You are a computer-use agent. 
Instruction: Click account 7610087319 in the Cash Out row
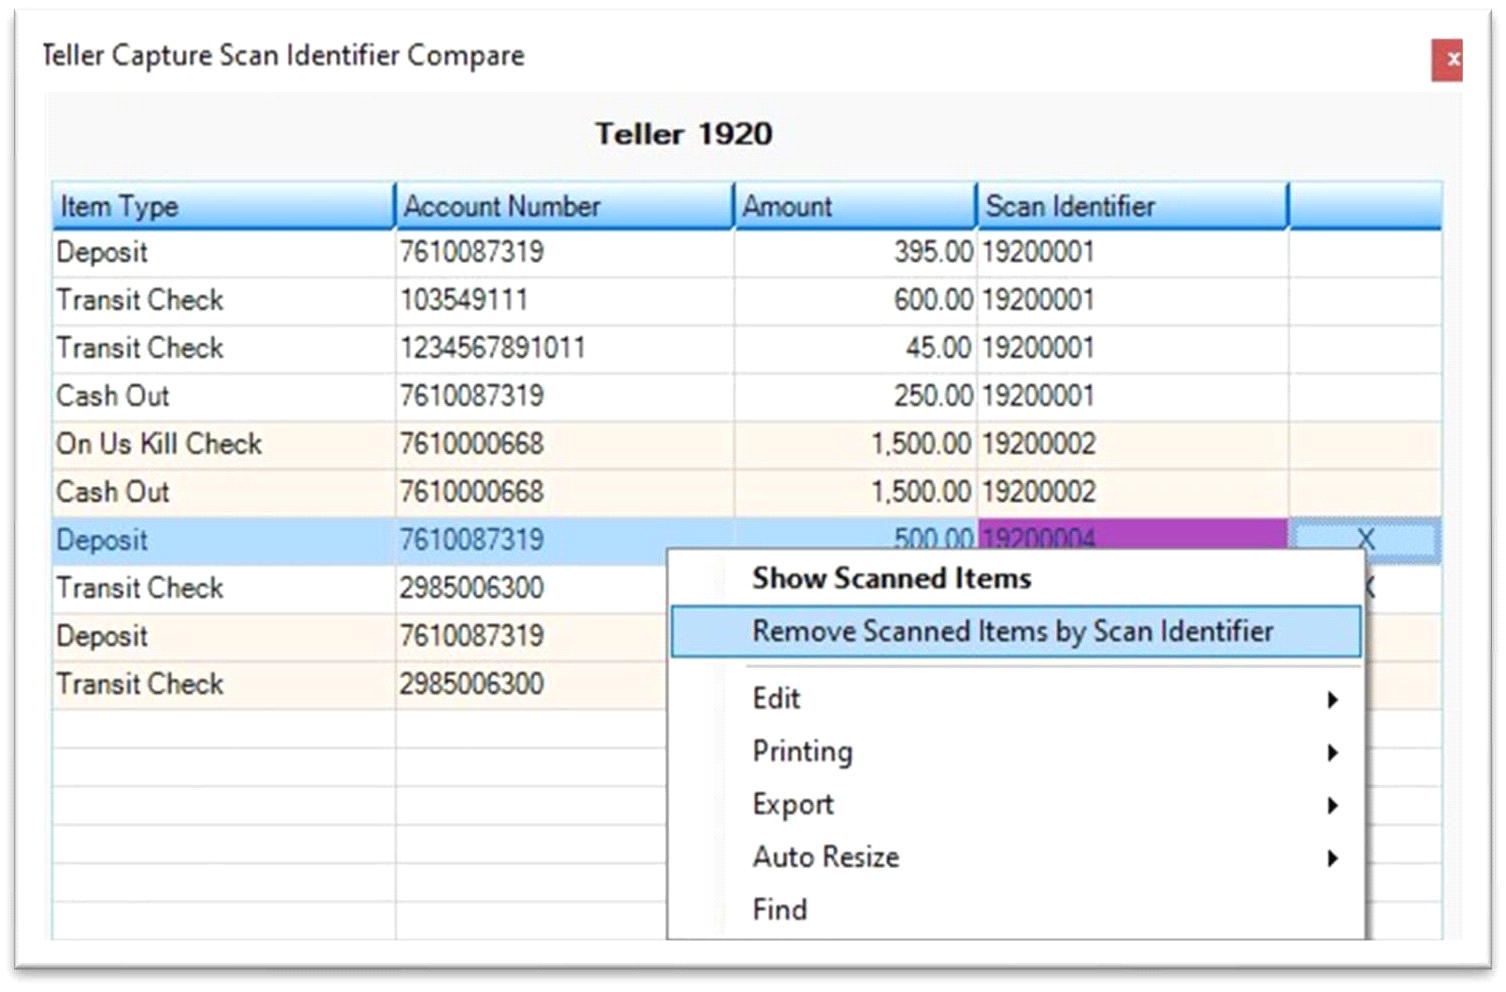564,396
